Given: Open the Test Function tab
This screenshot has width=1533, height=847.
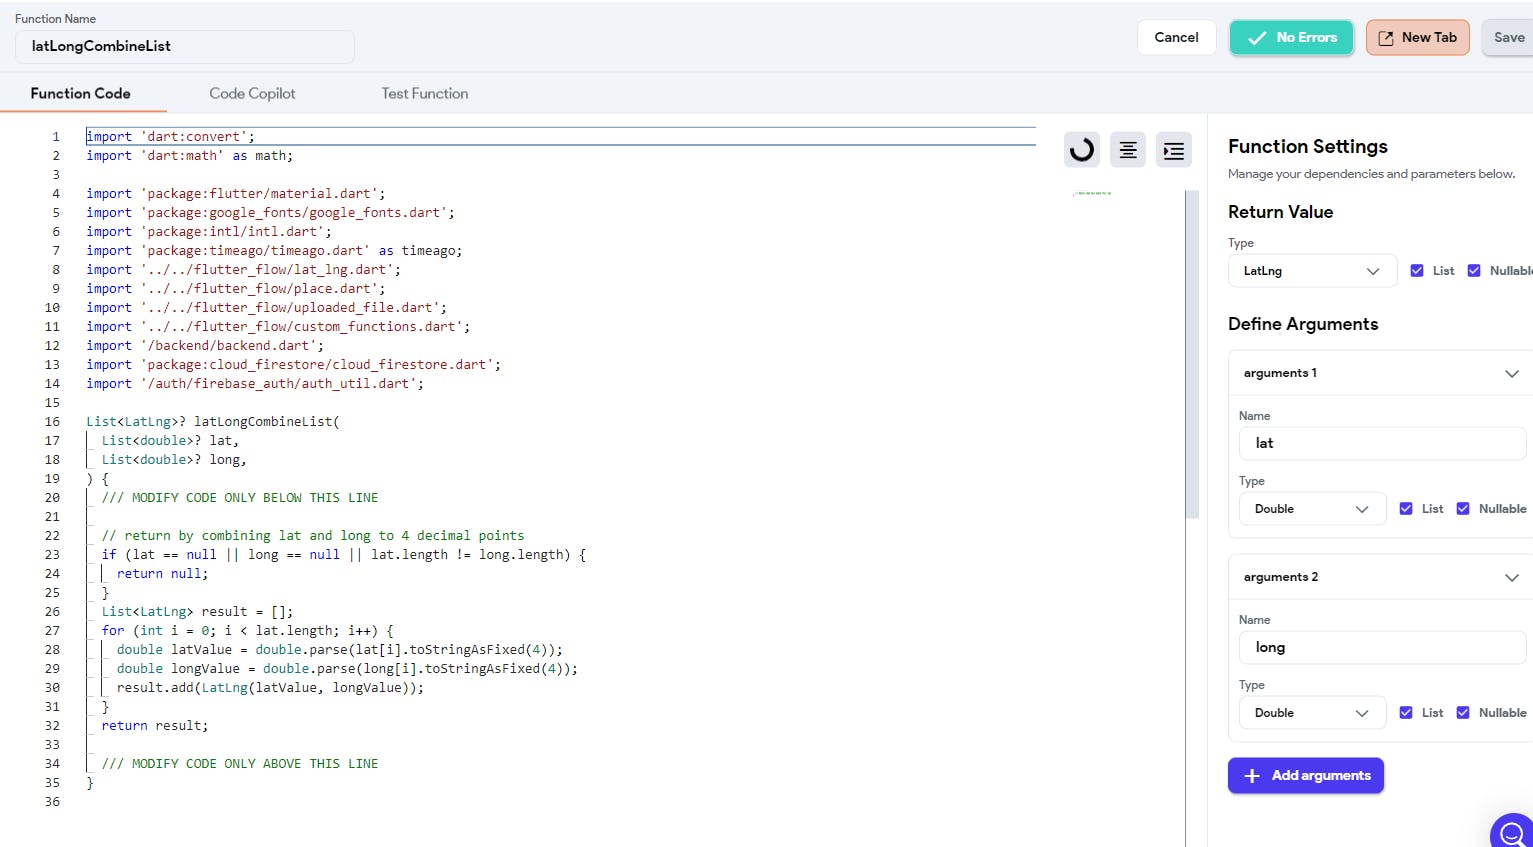Looking at the screenshot, I should [x=424, y=93].
